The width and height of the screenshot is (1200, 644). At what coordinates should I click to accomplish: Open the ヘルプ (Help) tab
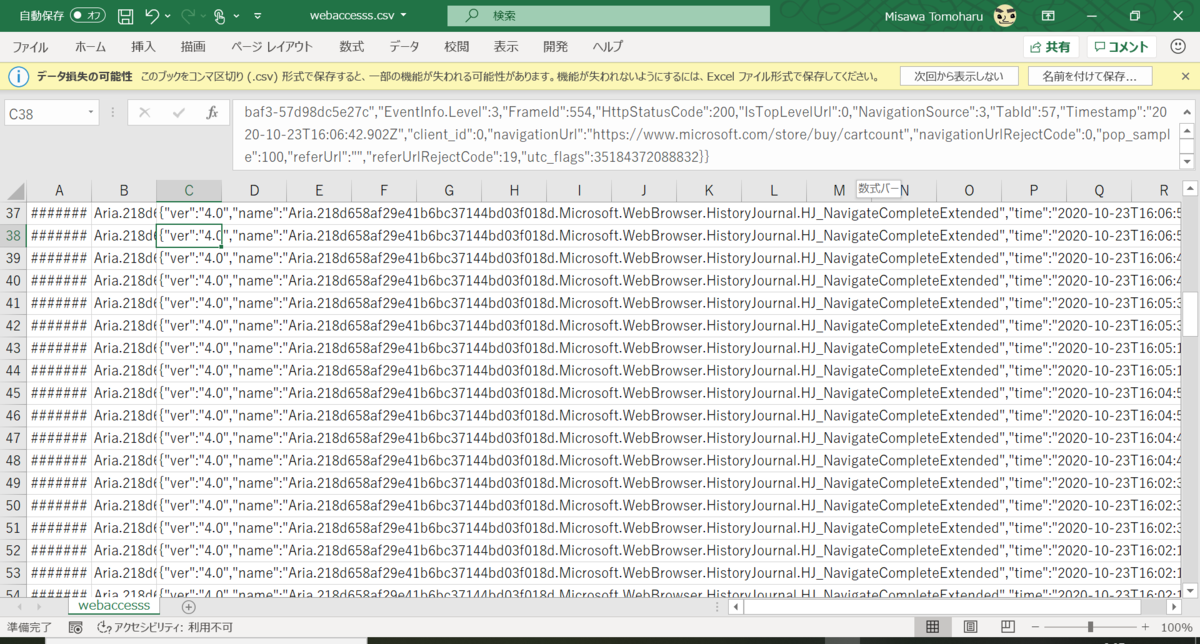point(607,47)
